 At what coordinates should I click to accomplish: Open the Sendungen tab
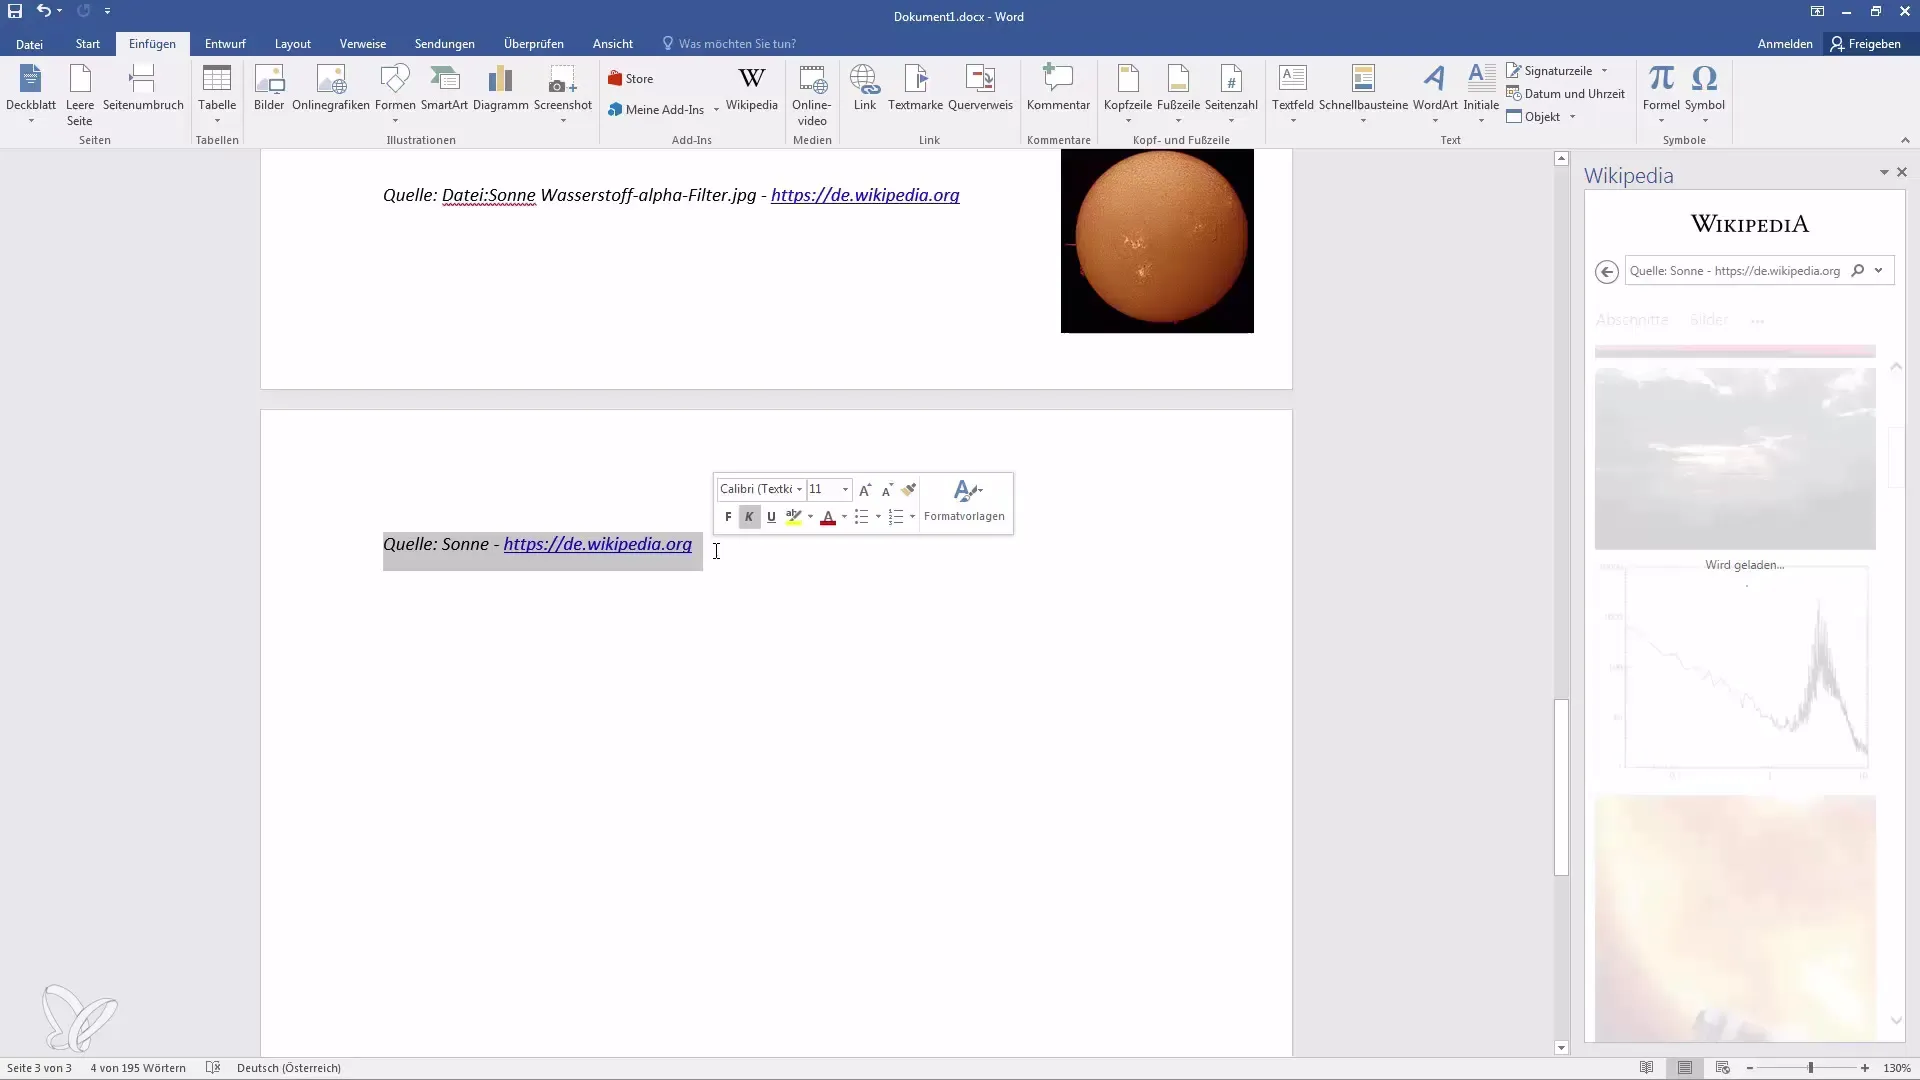[445, 44]
